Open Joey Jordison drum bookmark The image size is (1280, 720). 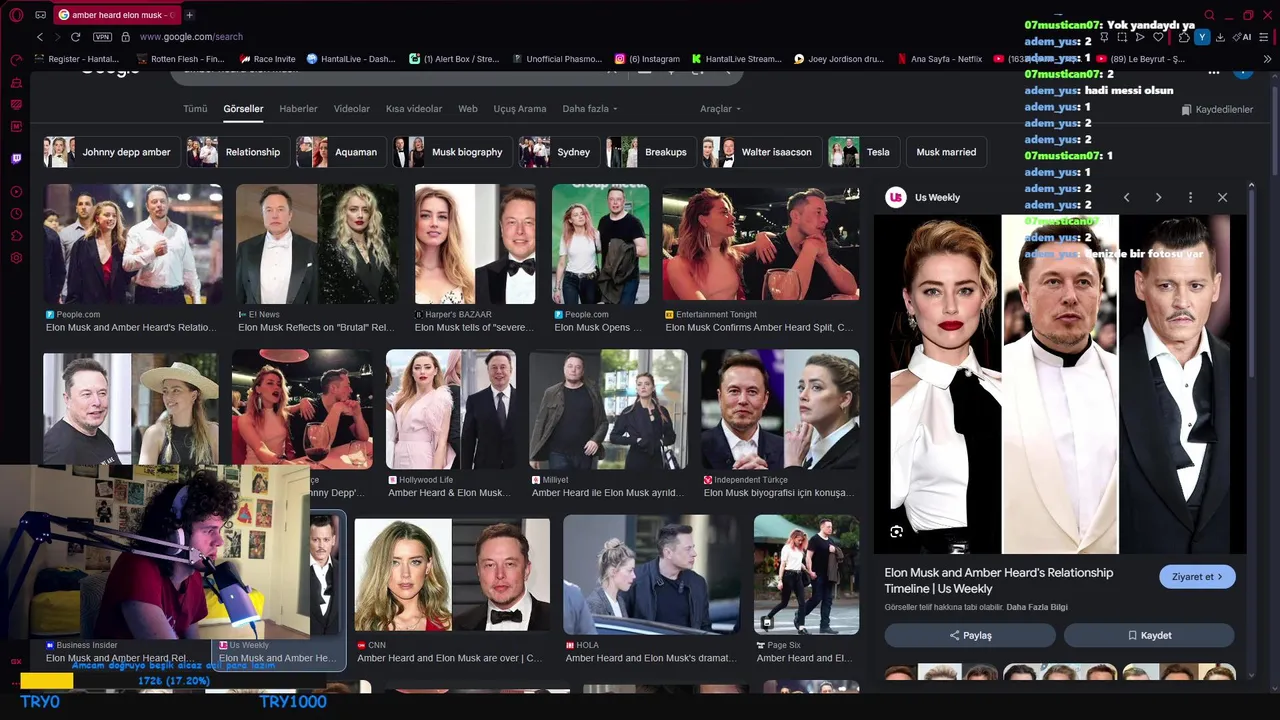point(838,59)
